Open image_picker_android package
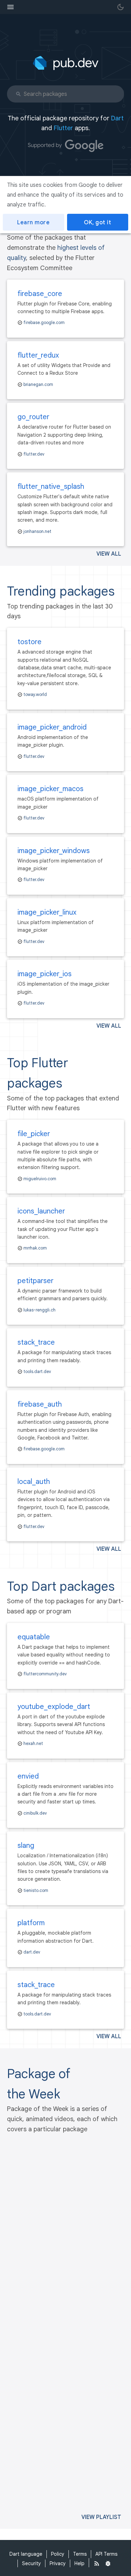Screen dimensions: 131x2576 [51, 727]
